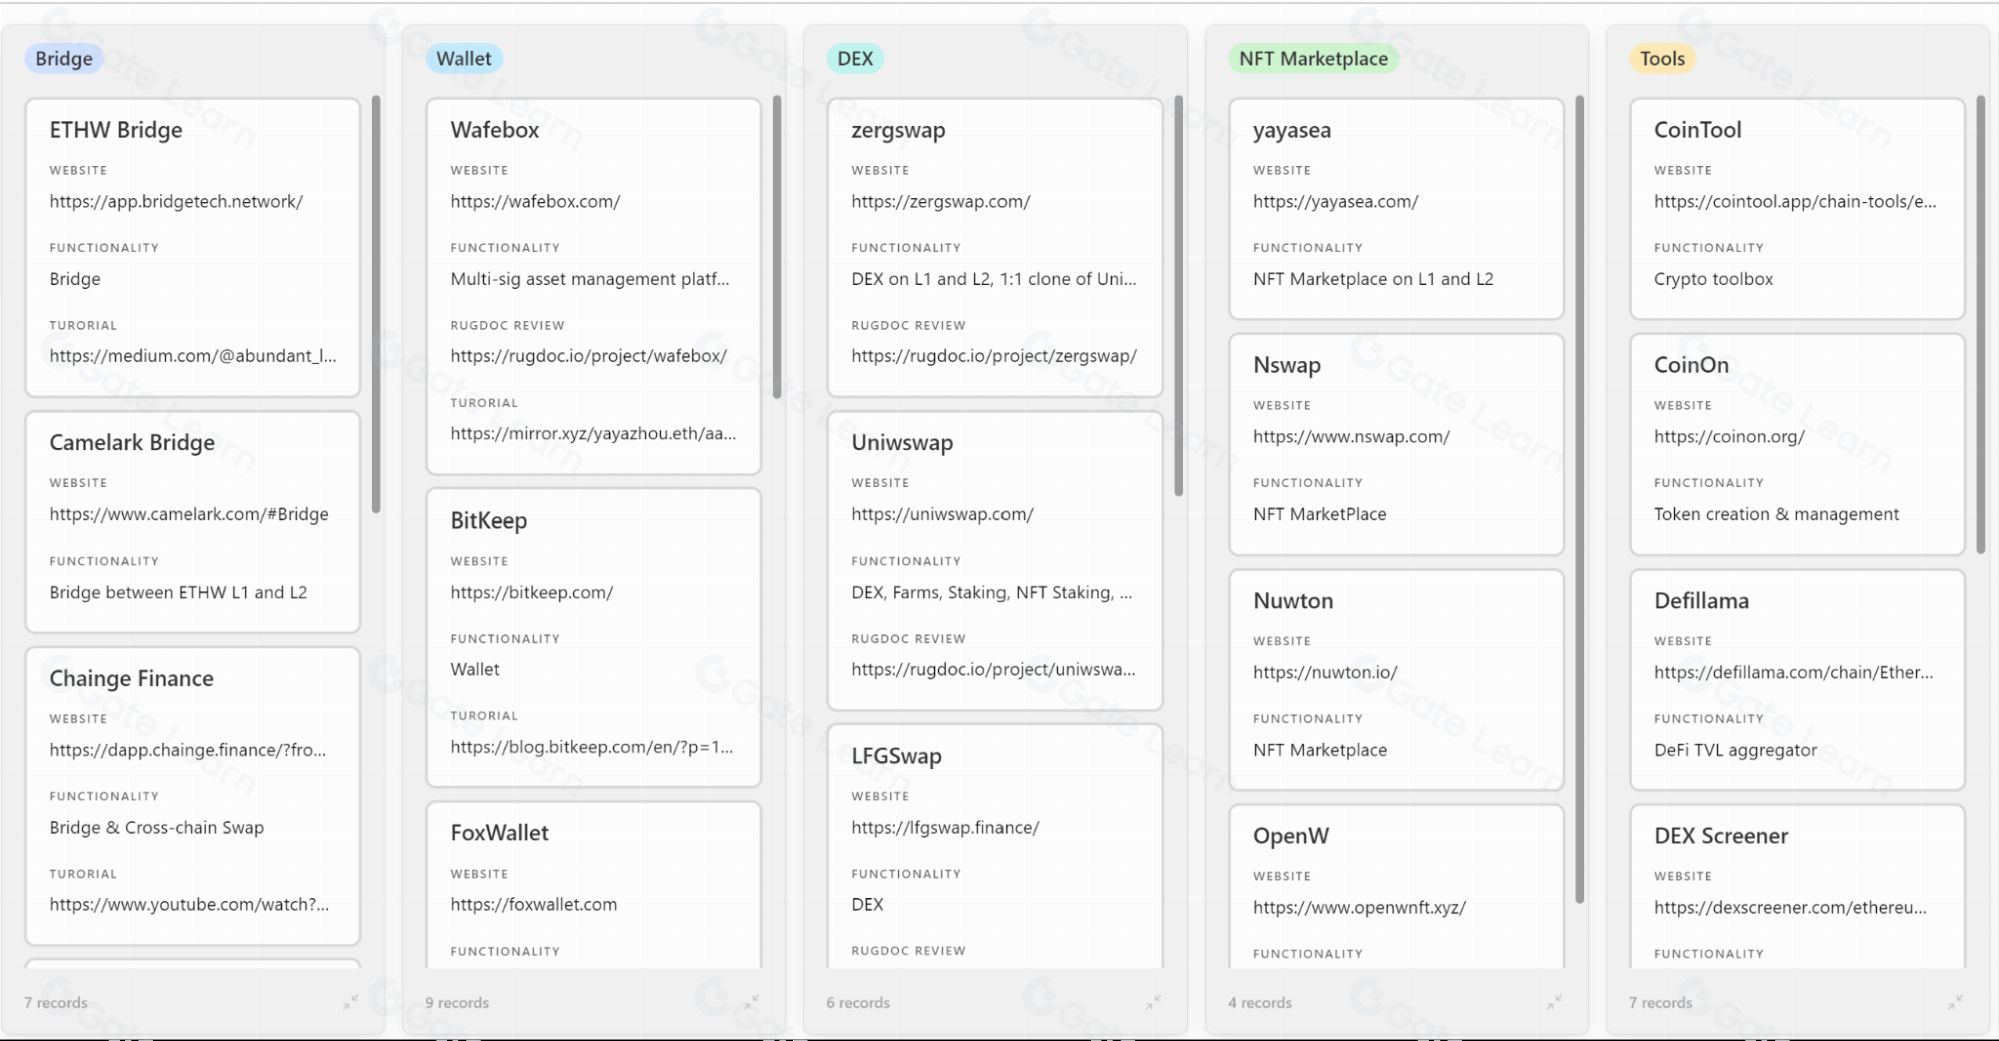Open the cointool.app chain-tools link
The image size is (1999, 1041).
click(1795, 201)
